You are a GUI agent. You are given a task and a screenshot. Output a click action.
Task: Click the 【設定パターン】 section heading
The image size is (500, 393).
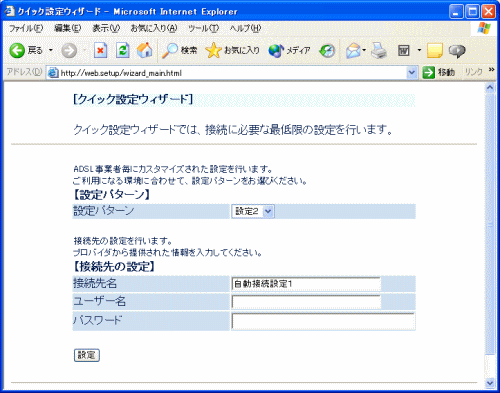(111, 194)
